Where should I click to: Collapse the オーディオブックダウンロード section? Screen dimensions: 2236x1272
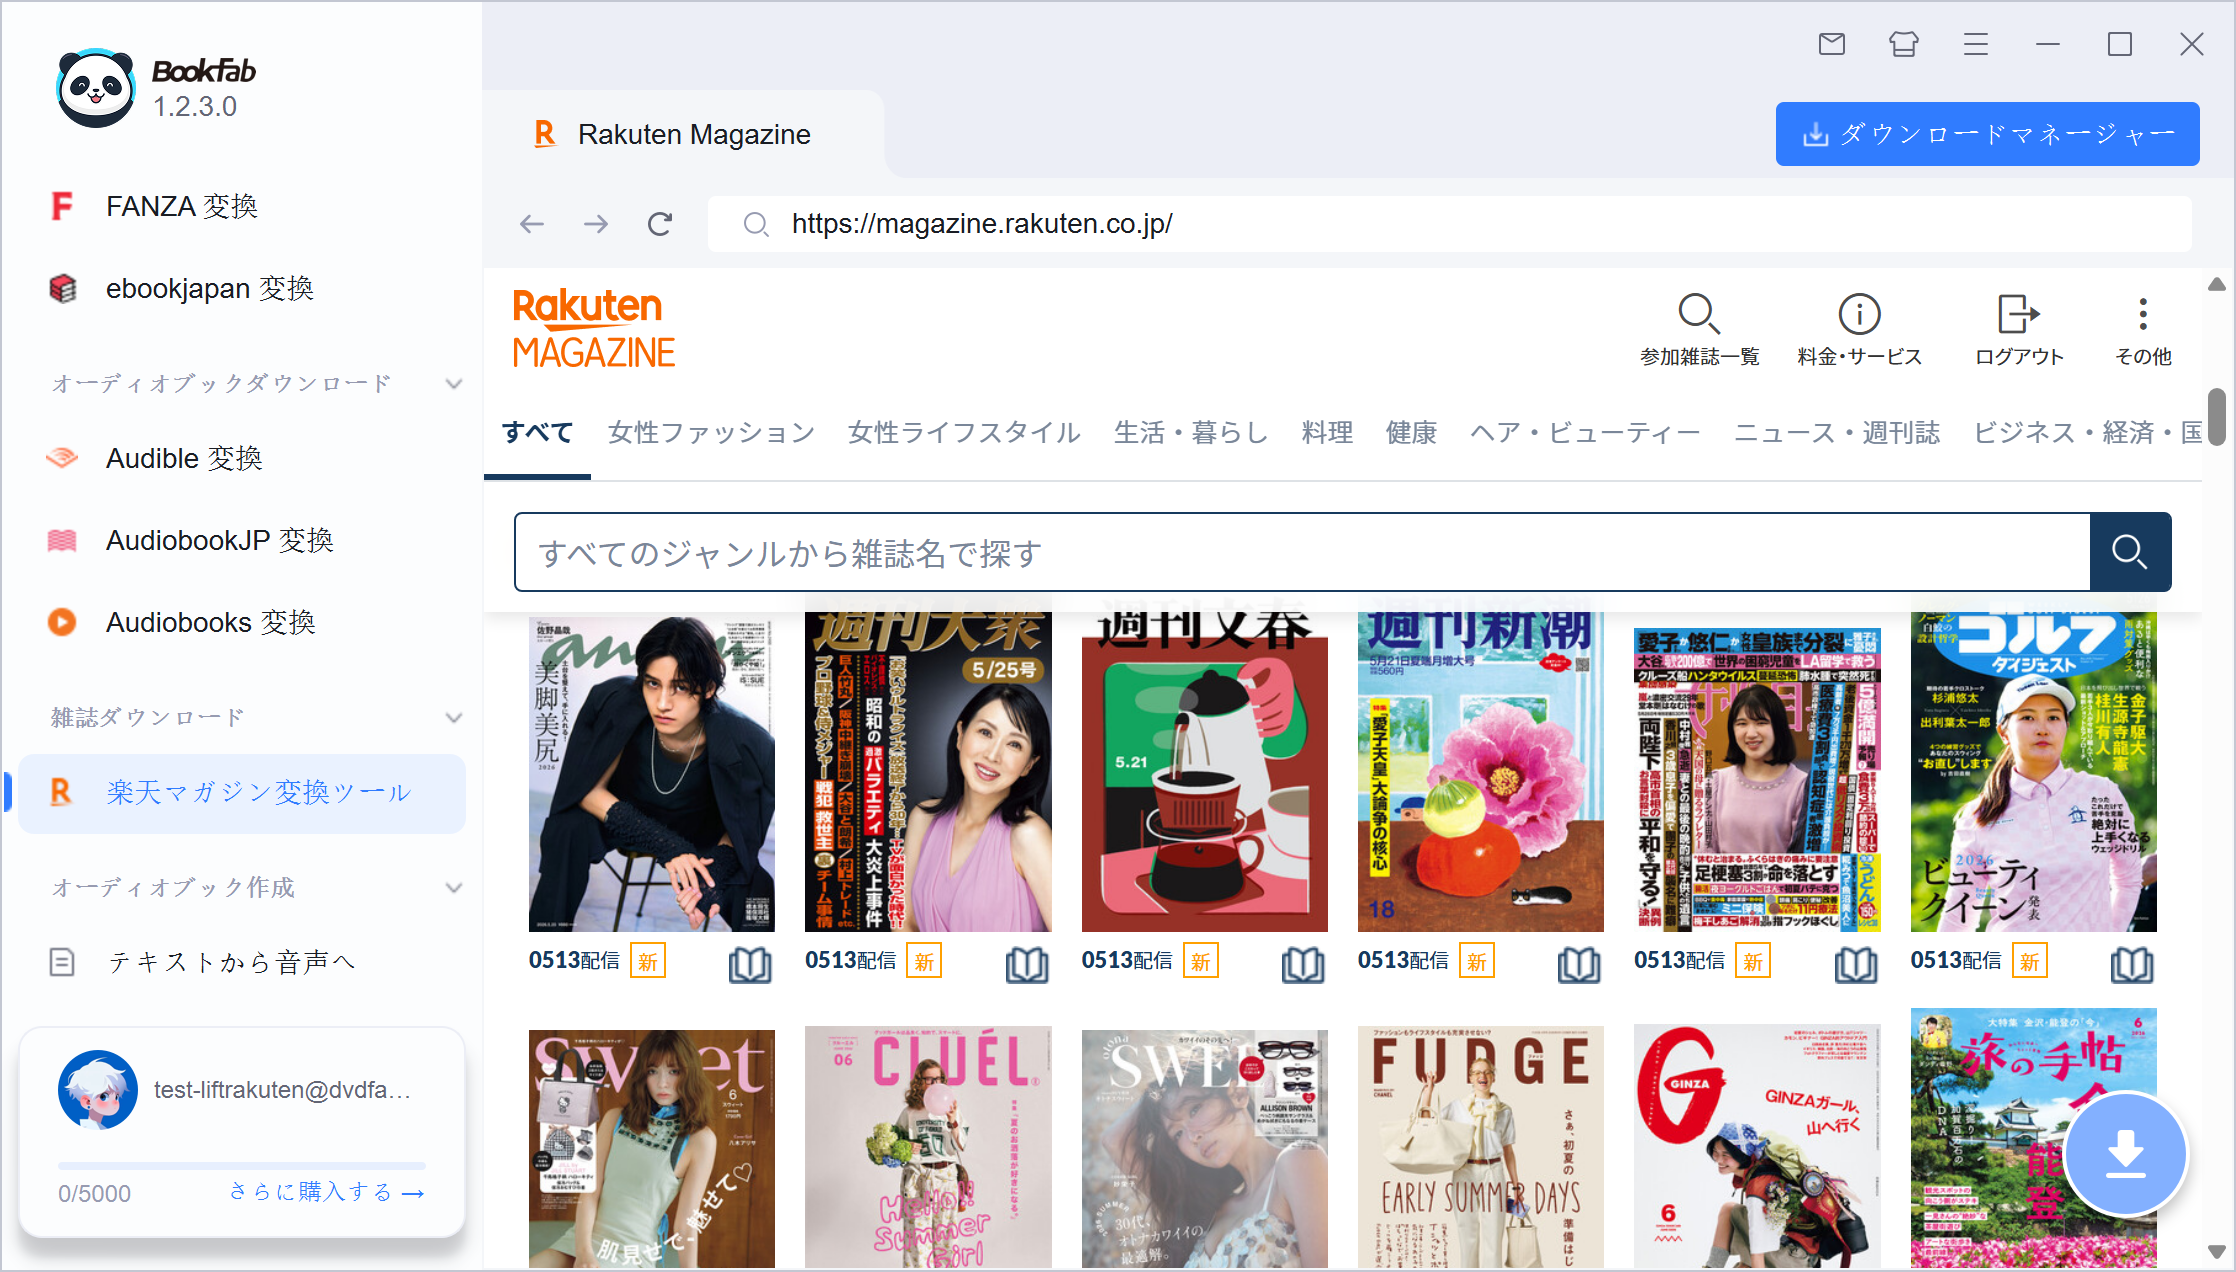[x=454, y=384]
